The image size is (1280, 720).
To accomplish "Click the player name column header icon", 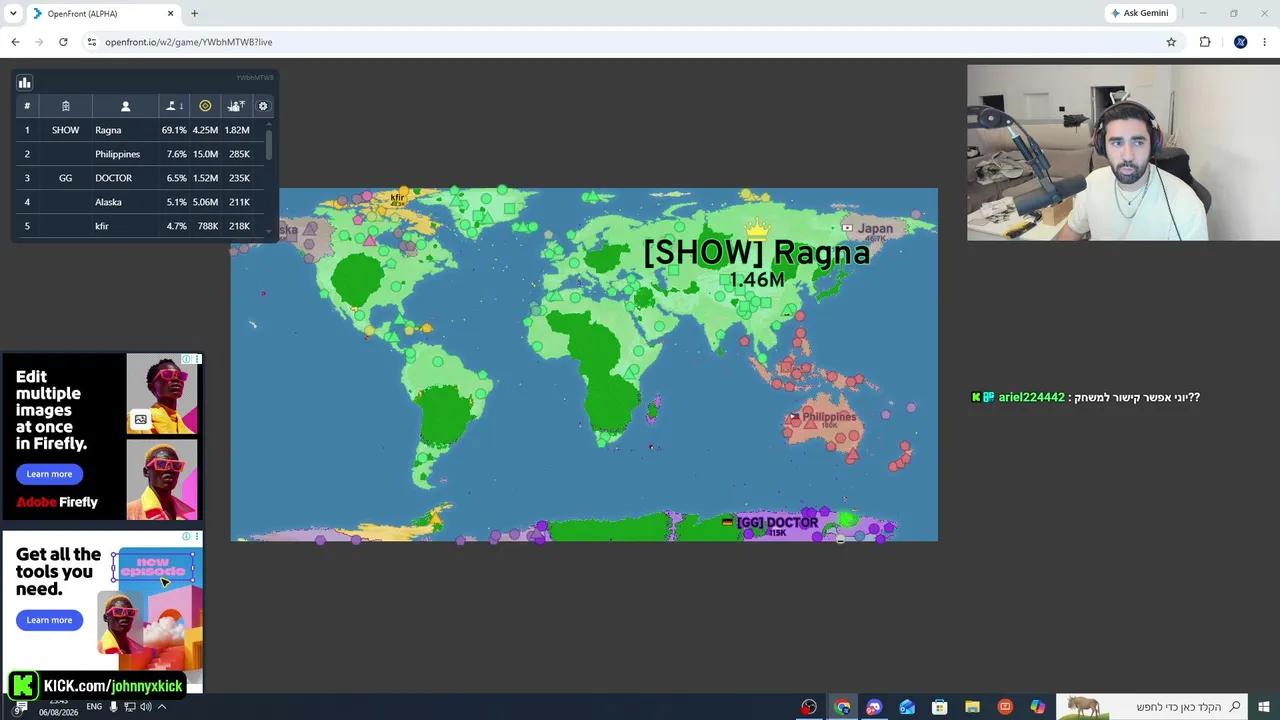I will (125, 106).
